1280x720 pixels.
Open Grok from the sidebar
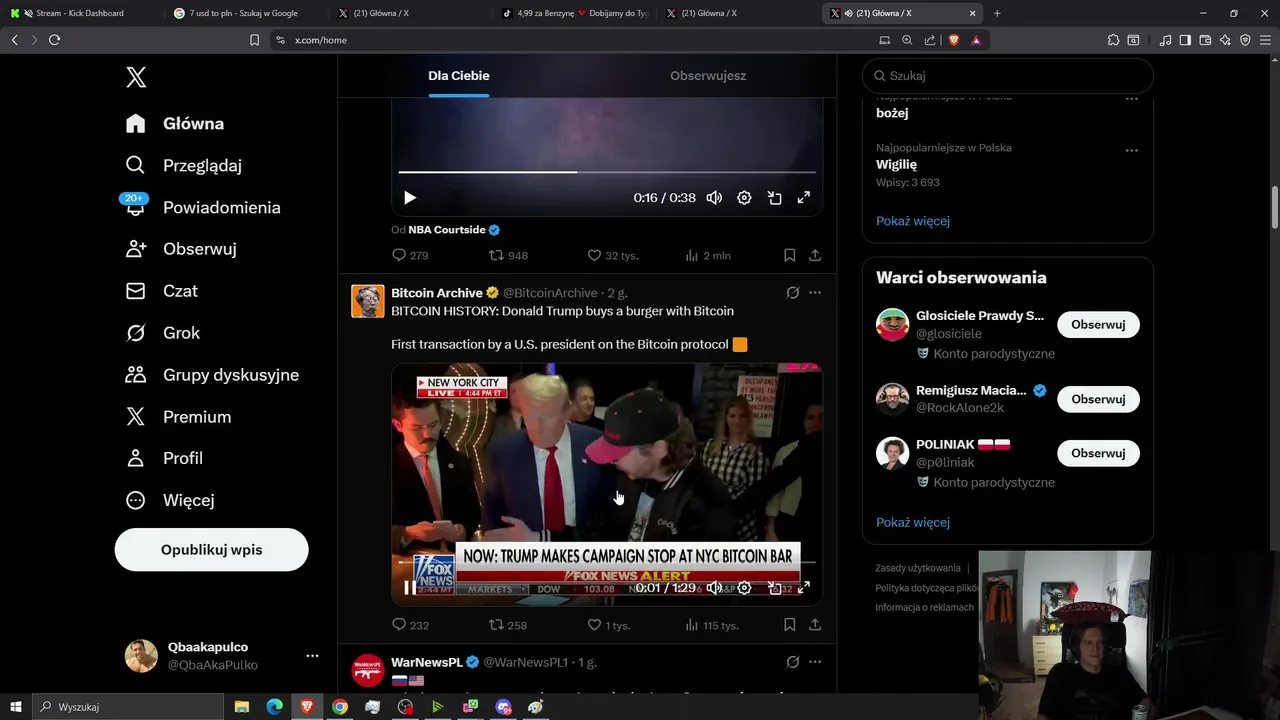pyautogui.click(x=163, y=333)
